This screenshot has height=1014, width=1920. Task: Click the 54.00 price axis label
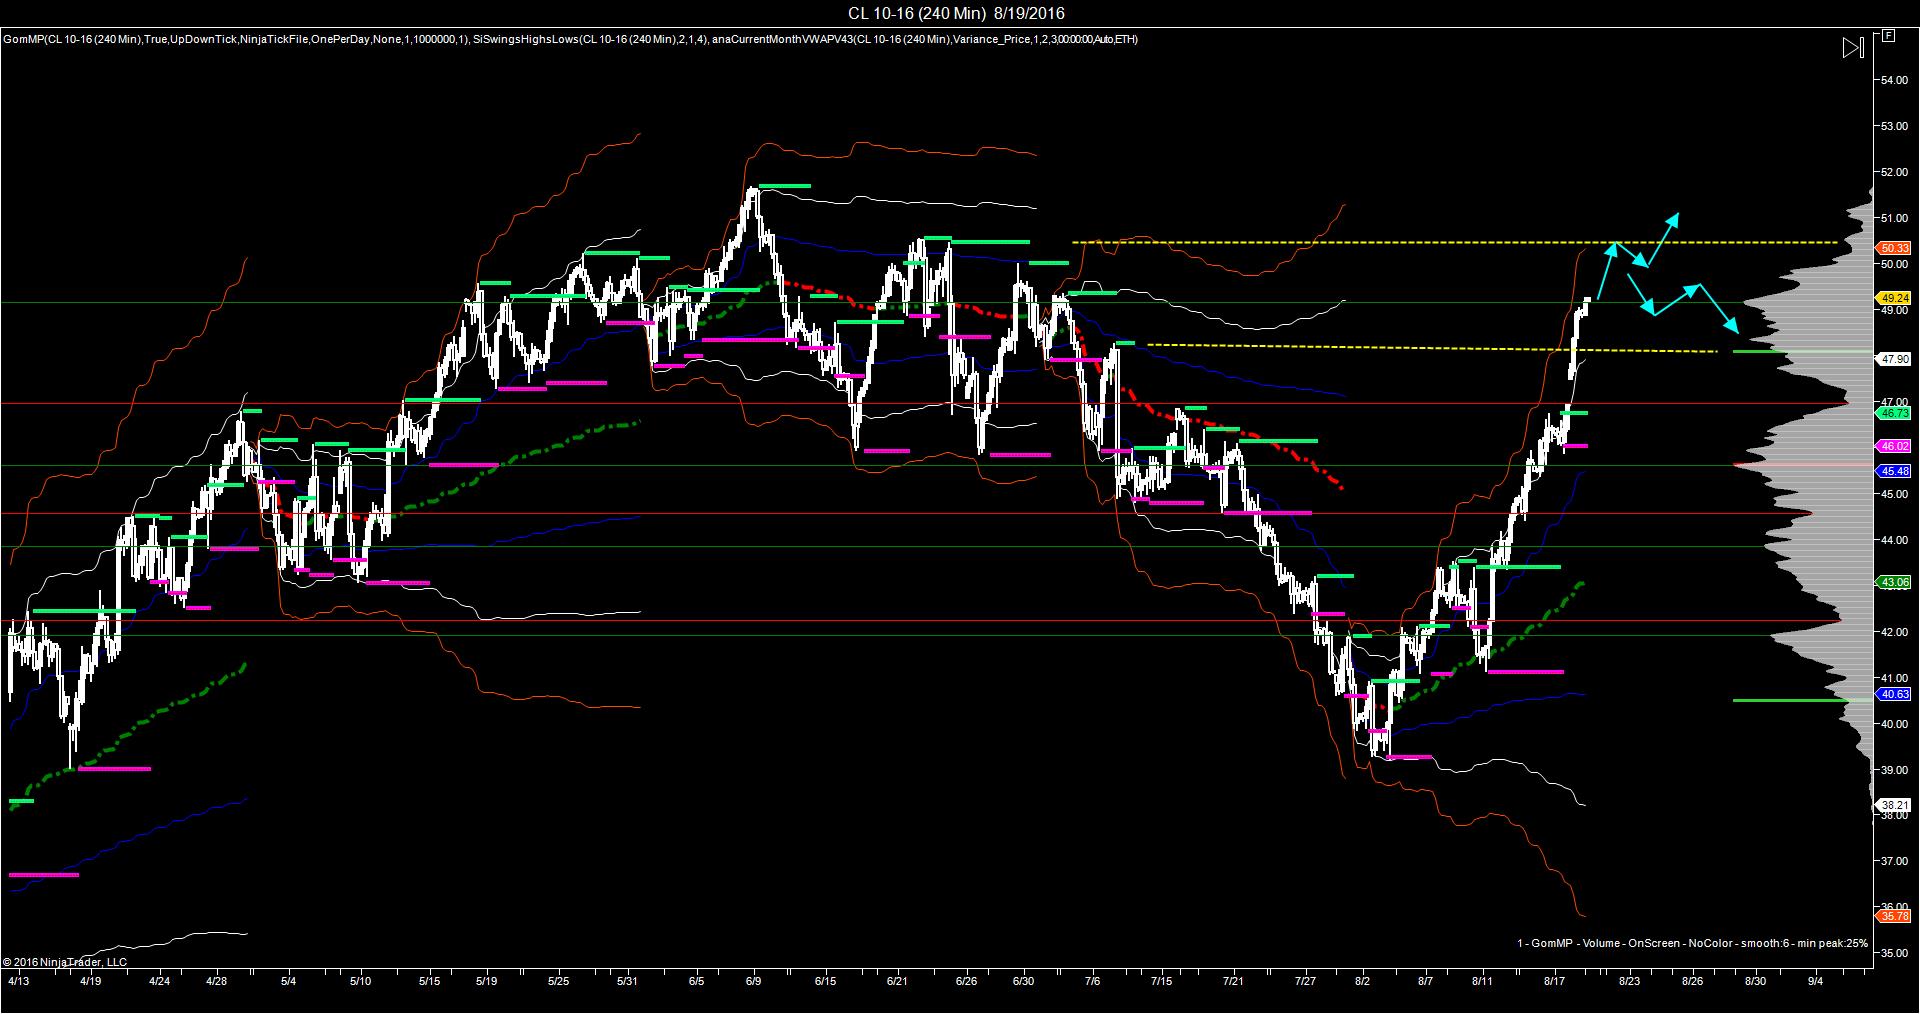(x=1895, y=80)
